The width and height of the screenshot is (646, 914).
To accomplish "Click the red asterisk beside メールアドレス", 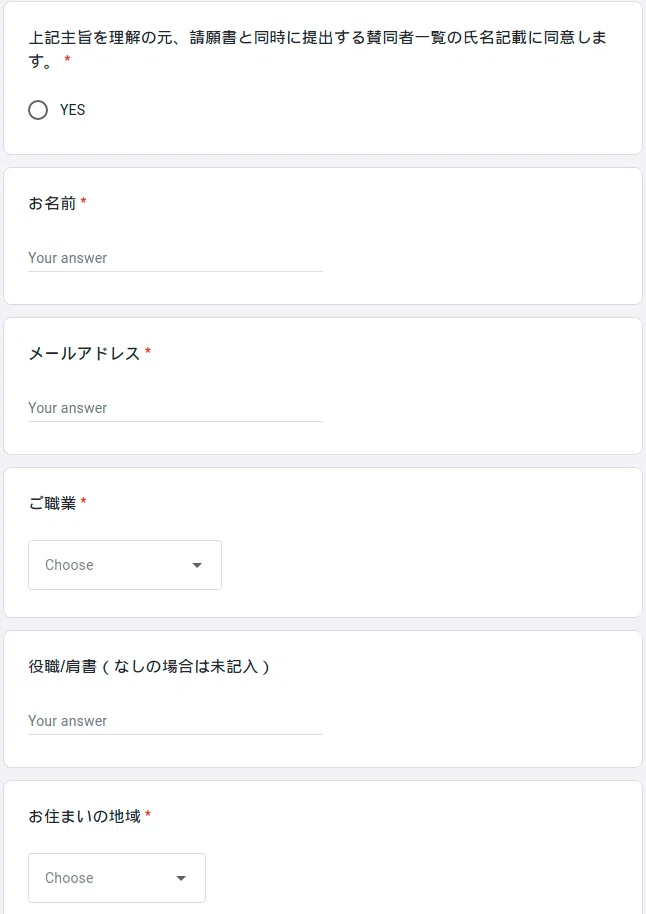I will coord(148,351).
